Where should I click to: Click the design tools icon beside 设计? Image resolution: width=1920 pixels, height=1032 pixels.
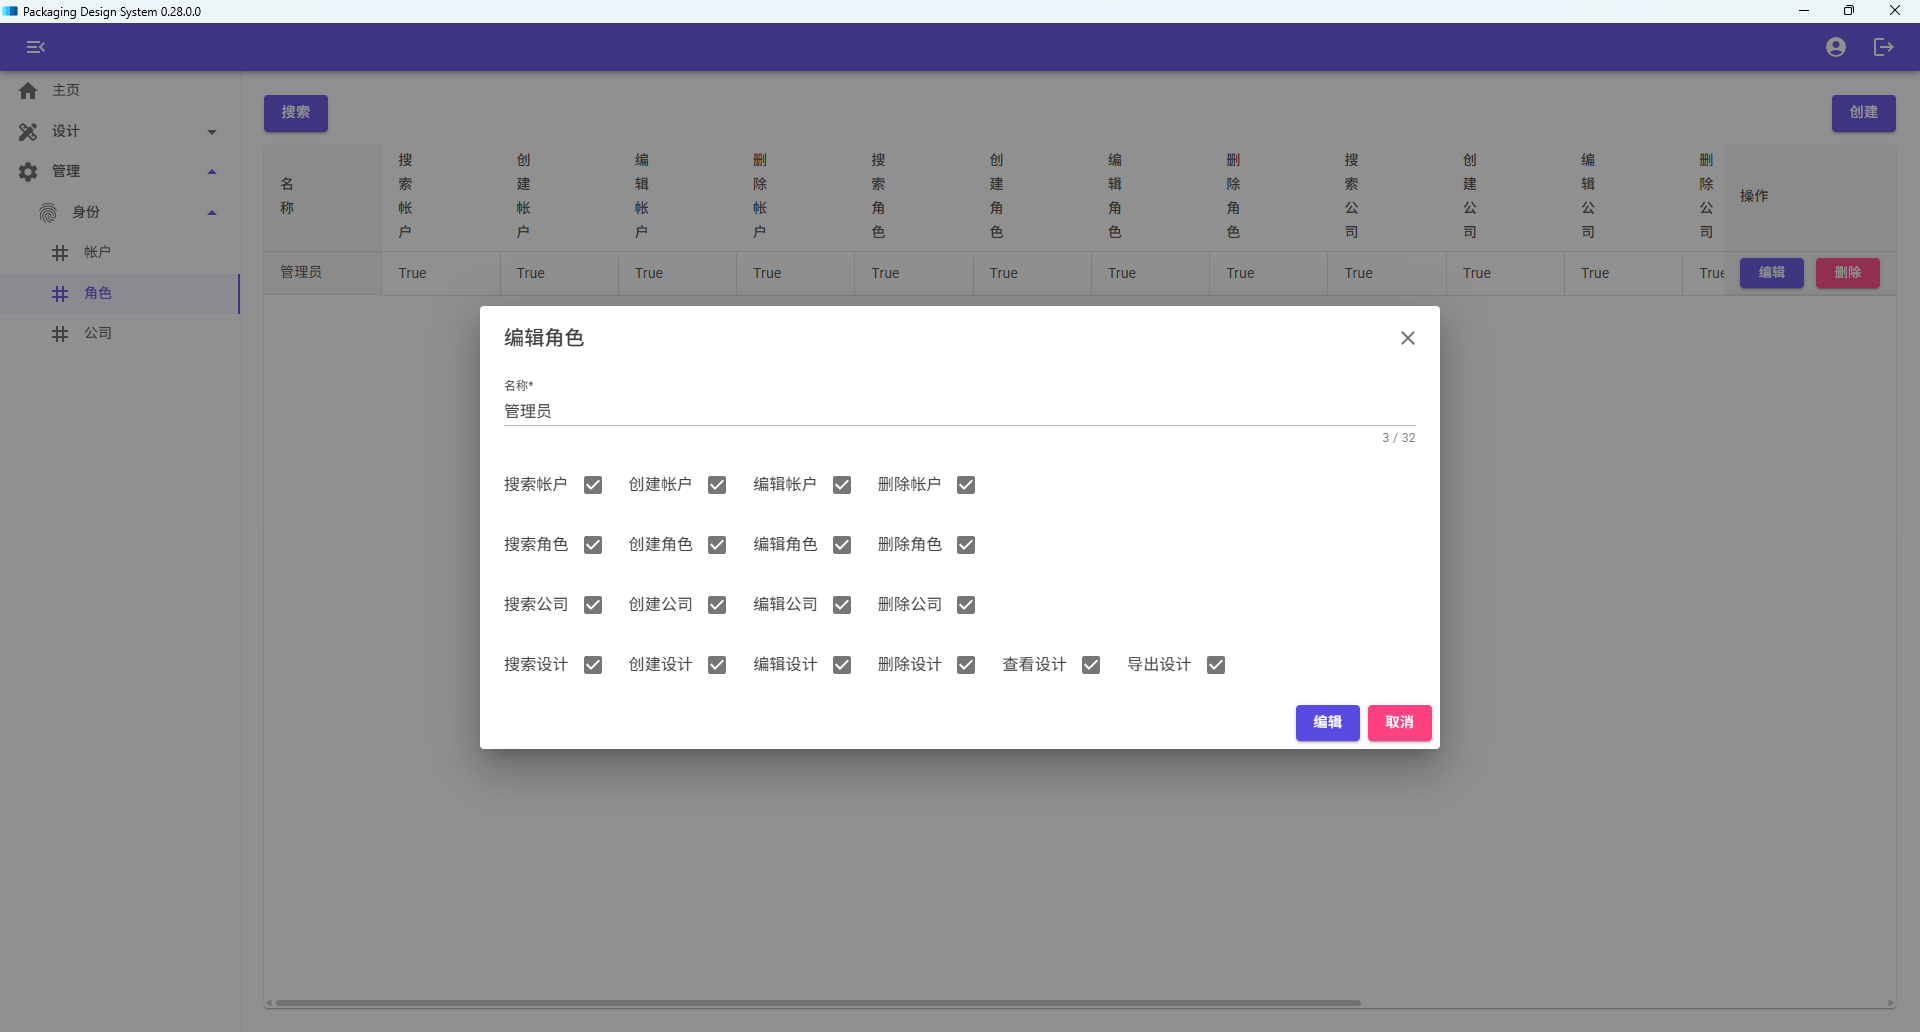coord(28,131)
